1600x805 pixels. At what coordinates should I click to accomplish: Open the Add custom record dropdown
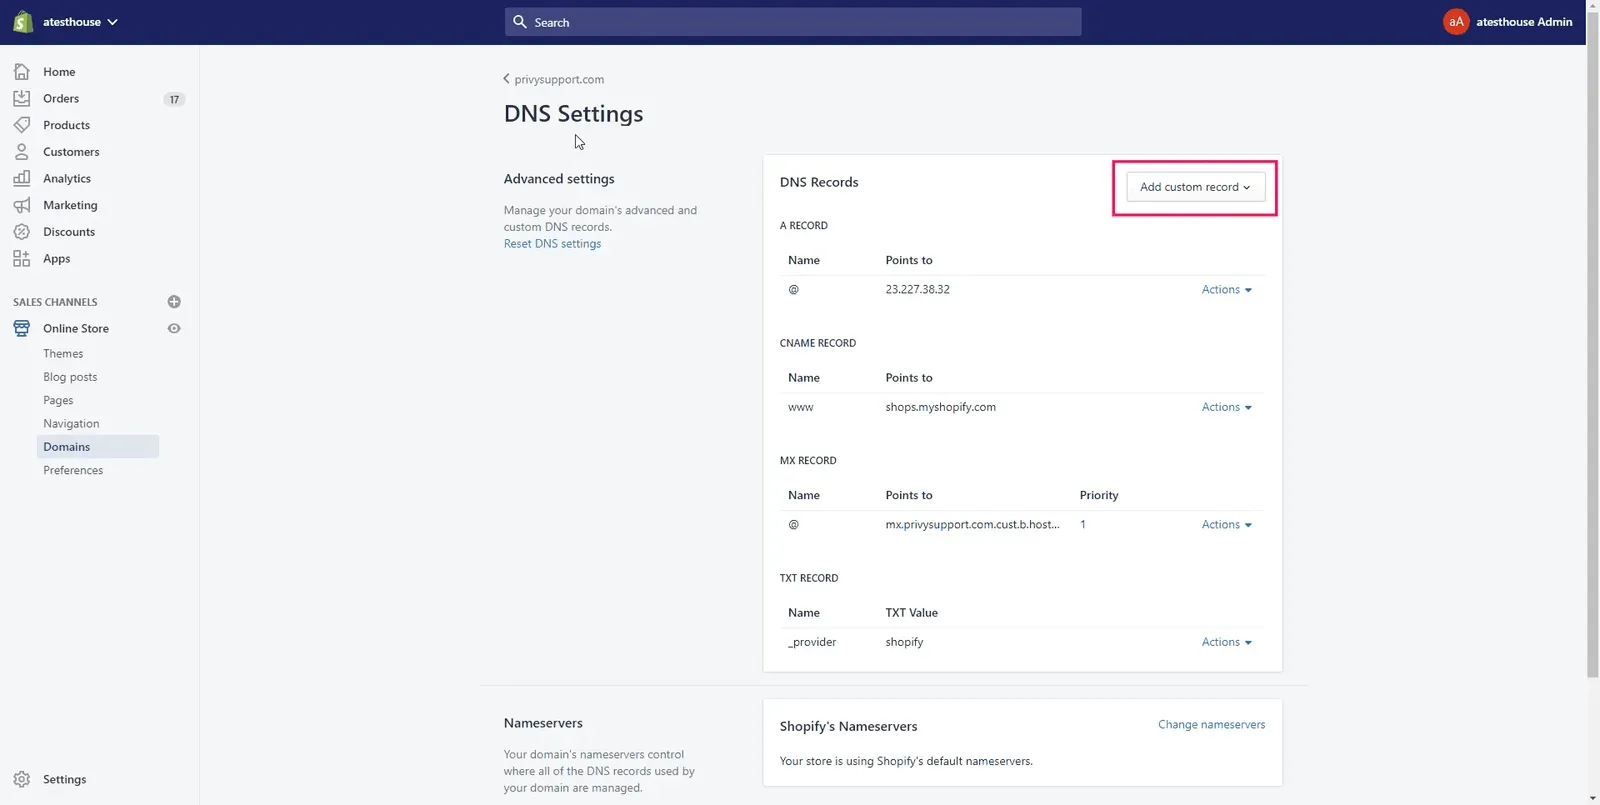pos(1195,187)
